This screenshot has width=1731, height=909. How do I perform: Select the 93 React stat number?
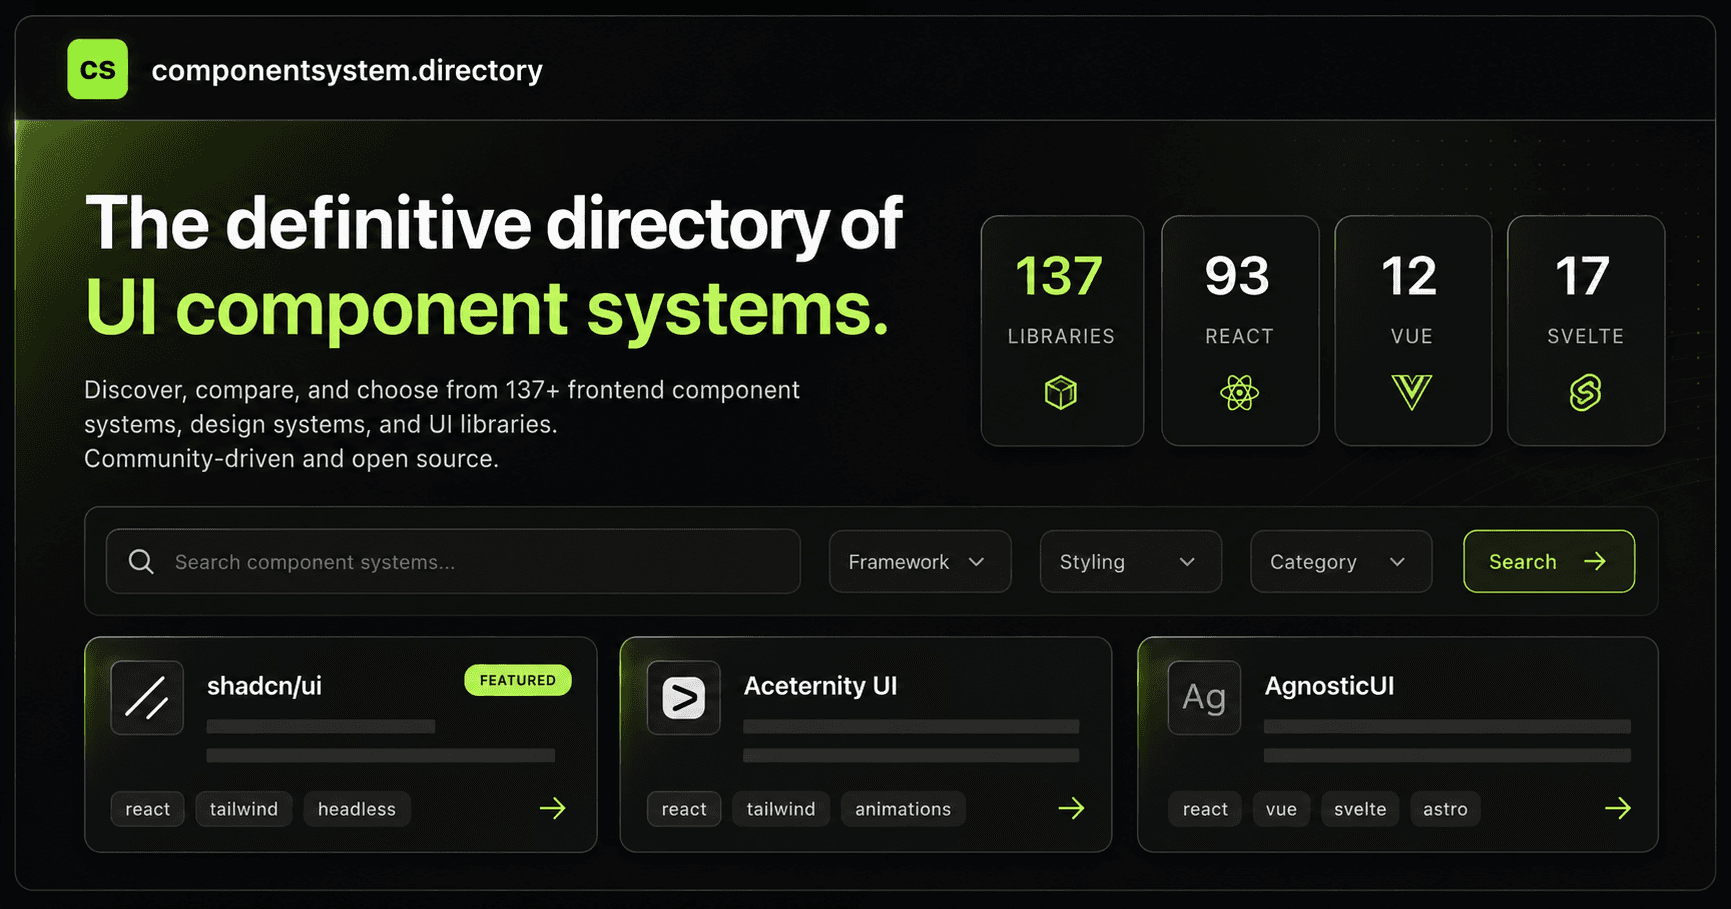click(1238, 276)
